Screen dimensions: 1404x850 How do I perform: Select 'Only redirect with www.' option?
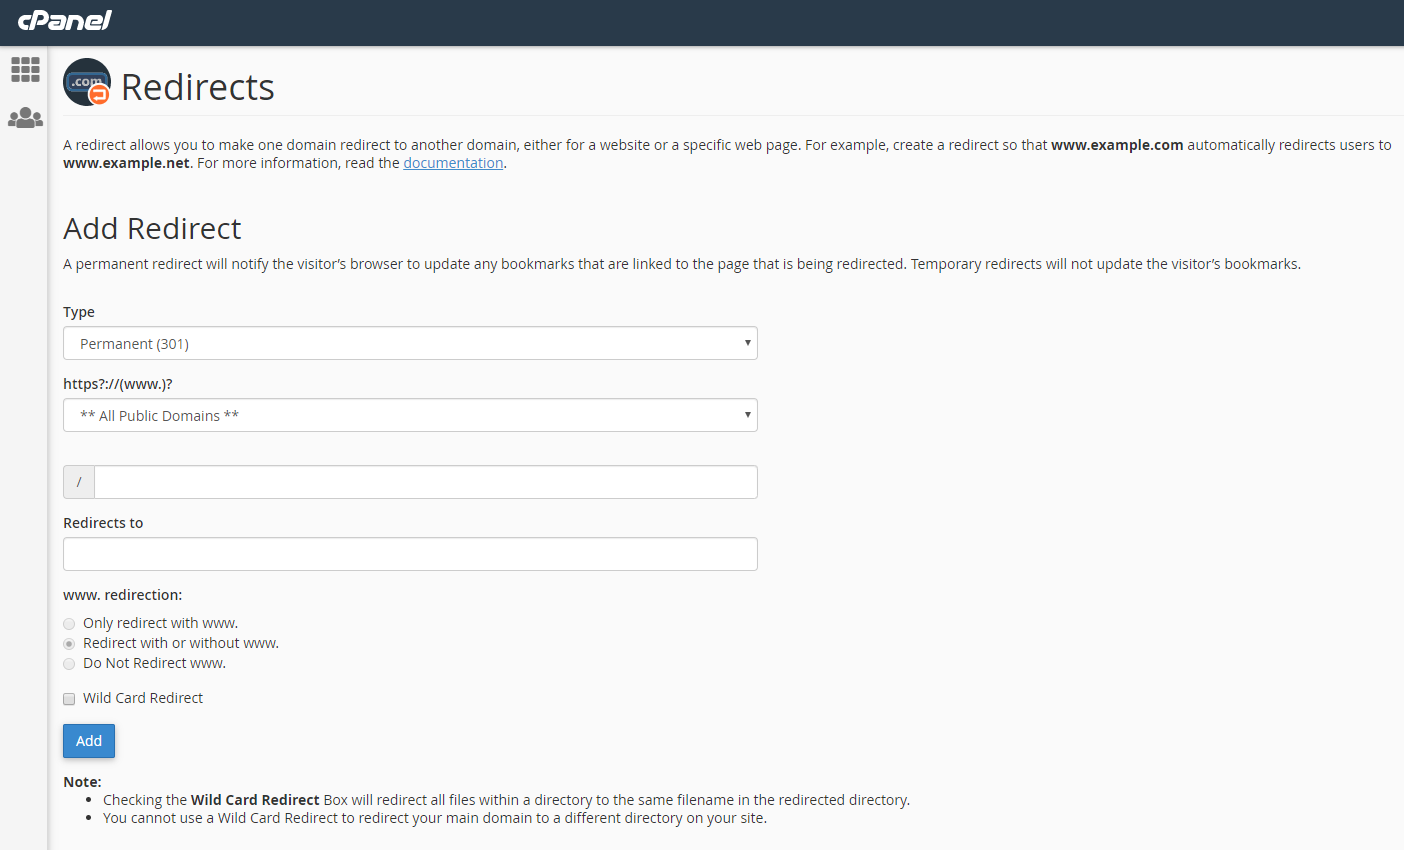(x=69, y=624)
